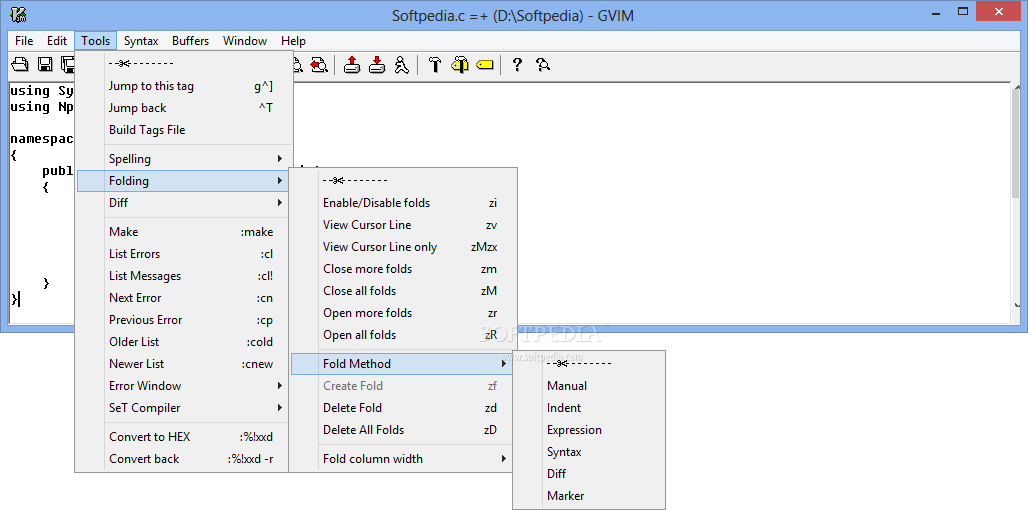This screenshot has height=510, width=1028.
Task: Click the Load Session toolbar icon (red up arrow)
Action: [x=353, y=64]
